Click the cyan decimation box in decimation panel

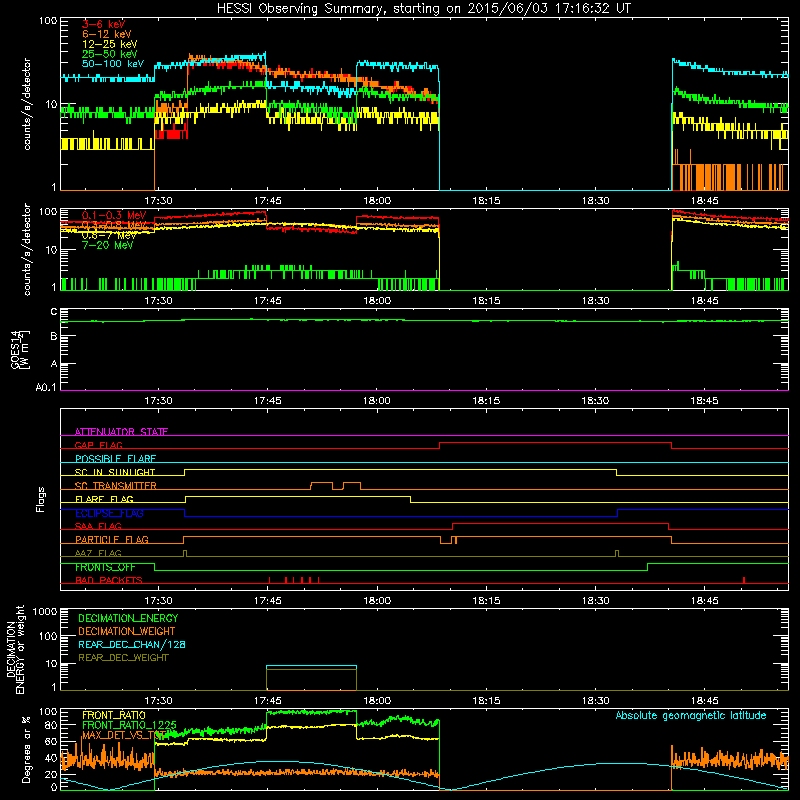pos(311,678)
